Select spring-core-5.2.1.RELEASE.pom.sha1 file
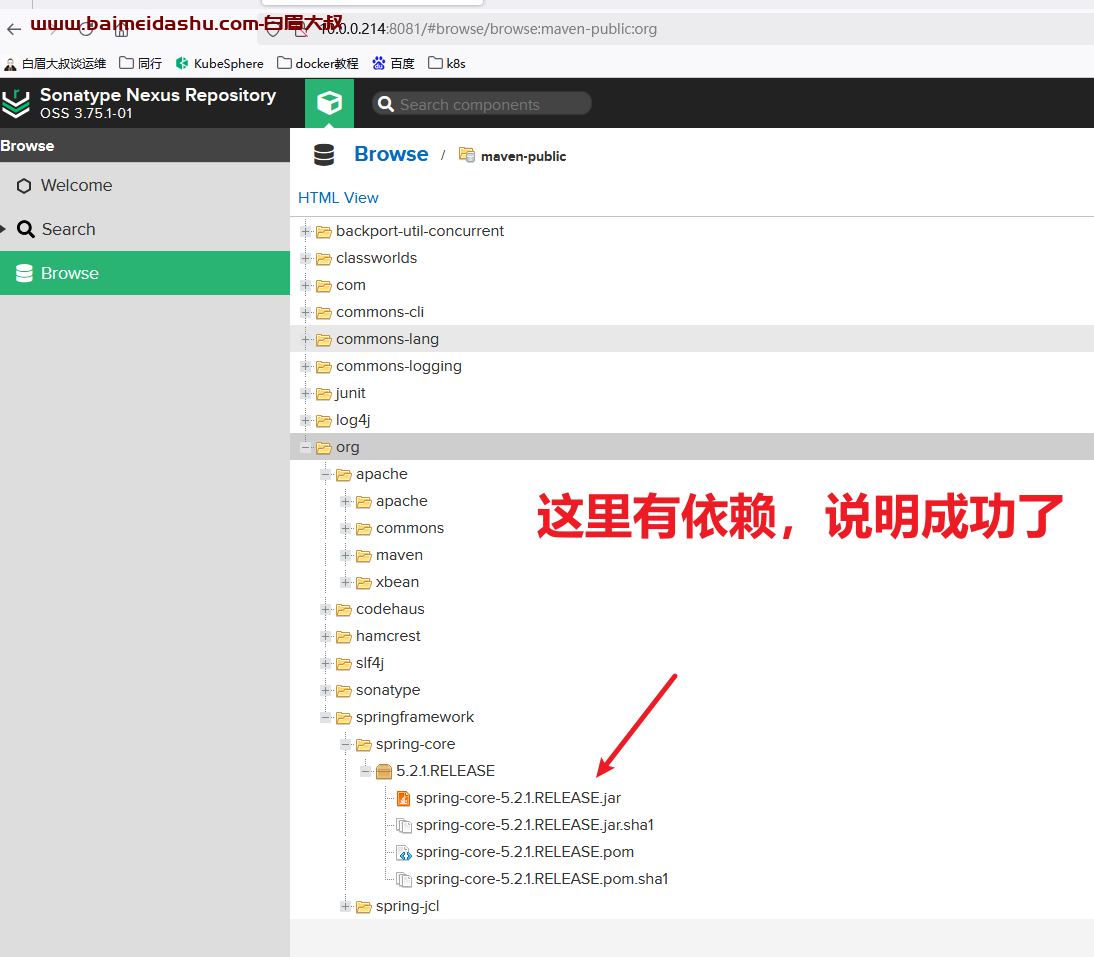This screenshot has width=1094, height=957. 542,880
